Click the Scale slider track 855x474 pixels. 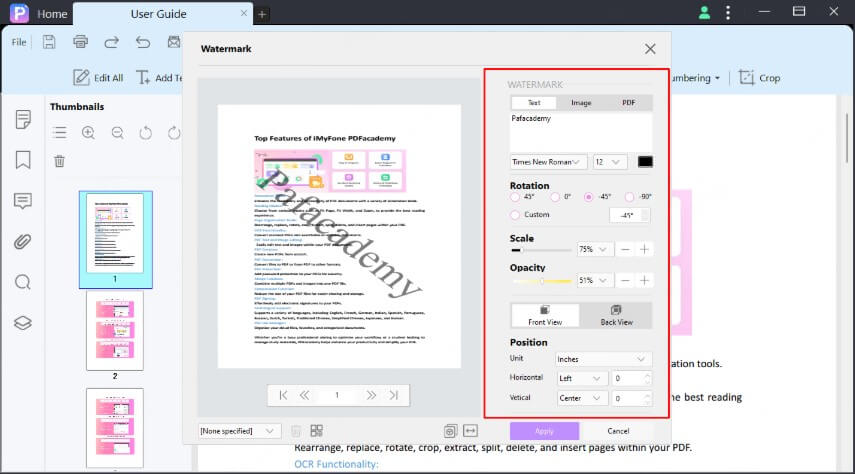(541, 250)
